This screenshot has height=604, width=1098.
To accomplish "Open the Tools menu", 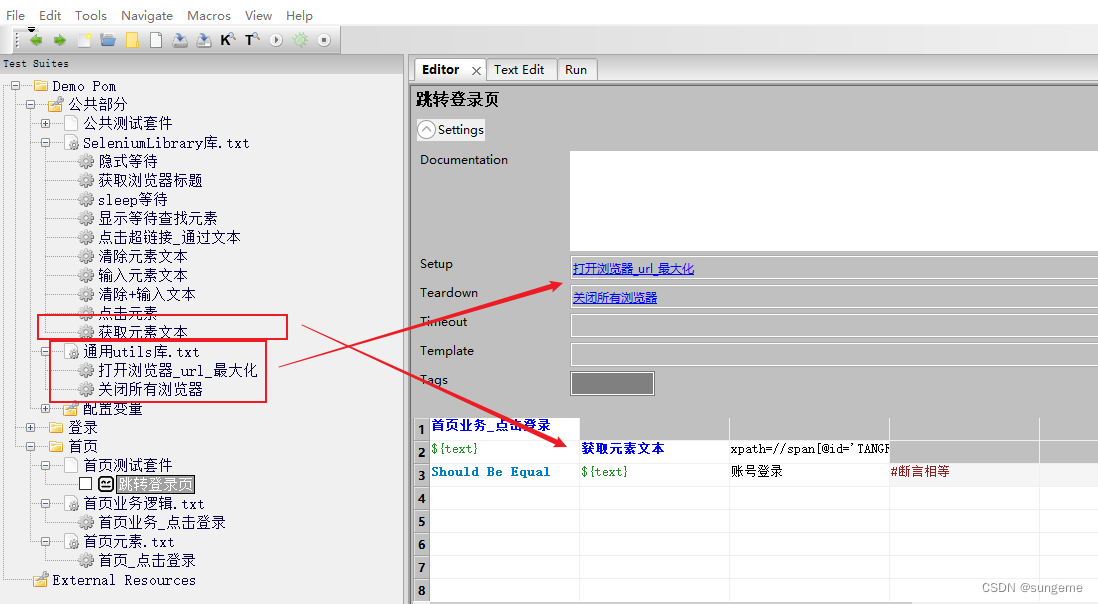I will 91,15.
